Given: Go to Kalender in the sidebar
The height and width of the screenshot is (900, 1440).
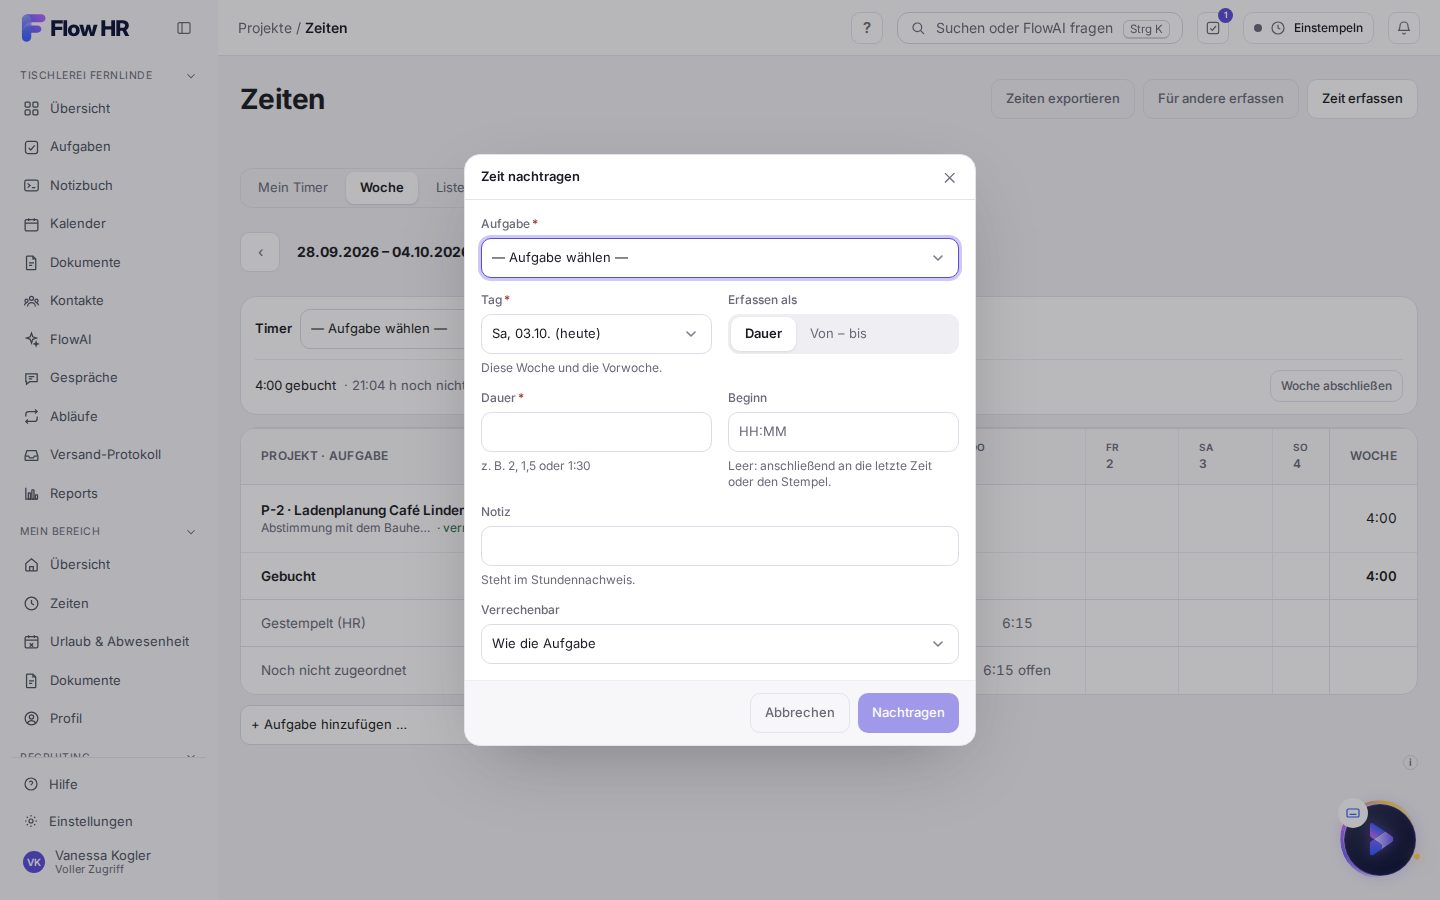Looking at the screenshot, I should [108, 224].
